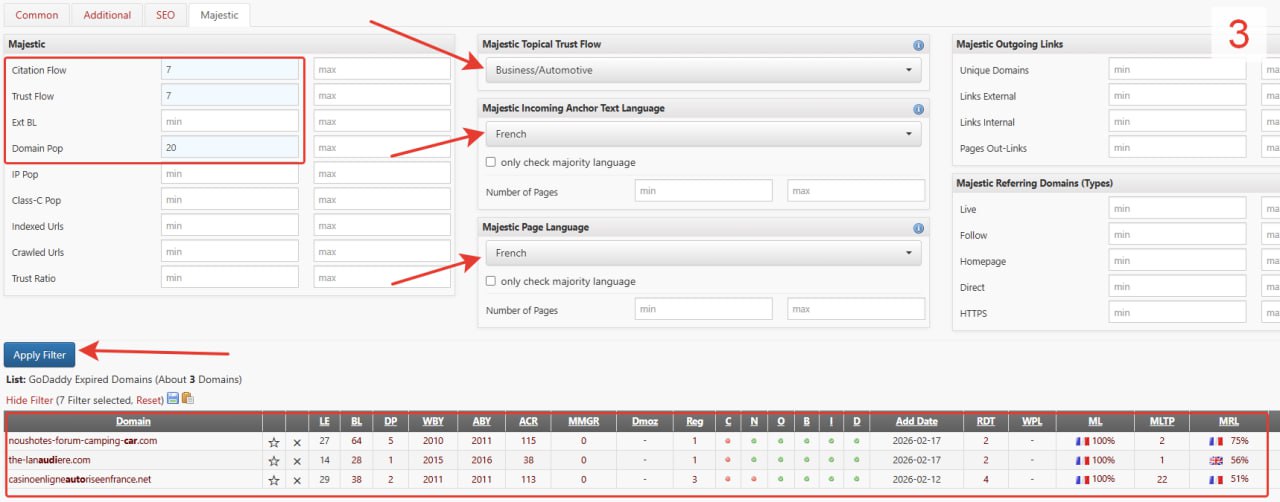The height and width of the screenshot is (502, 1280).
Task: Switch to the SEO tab
Action: point(165,15)
